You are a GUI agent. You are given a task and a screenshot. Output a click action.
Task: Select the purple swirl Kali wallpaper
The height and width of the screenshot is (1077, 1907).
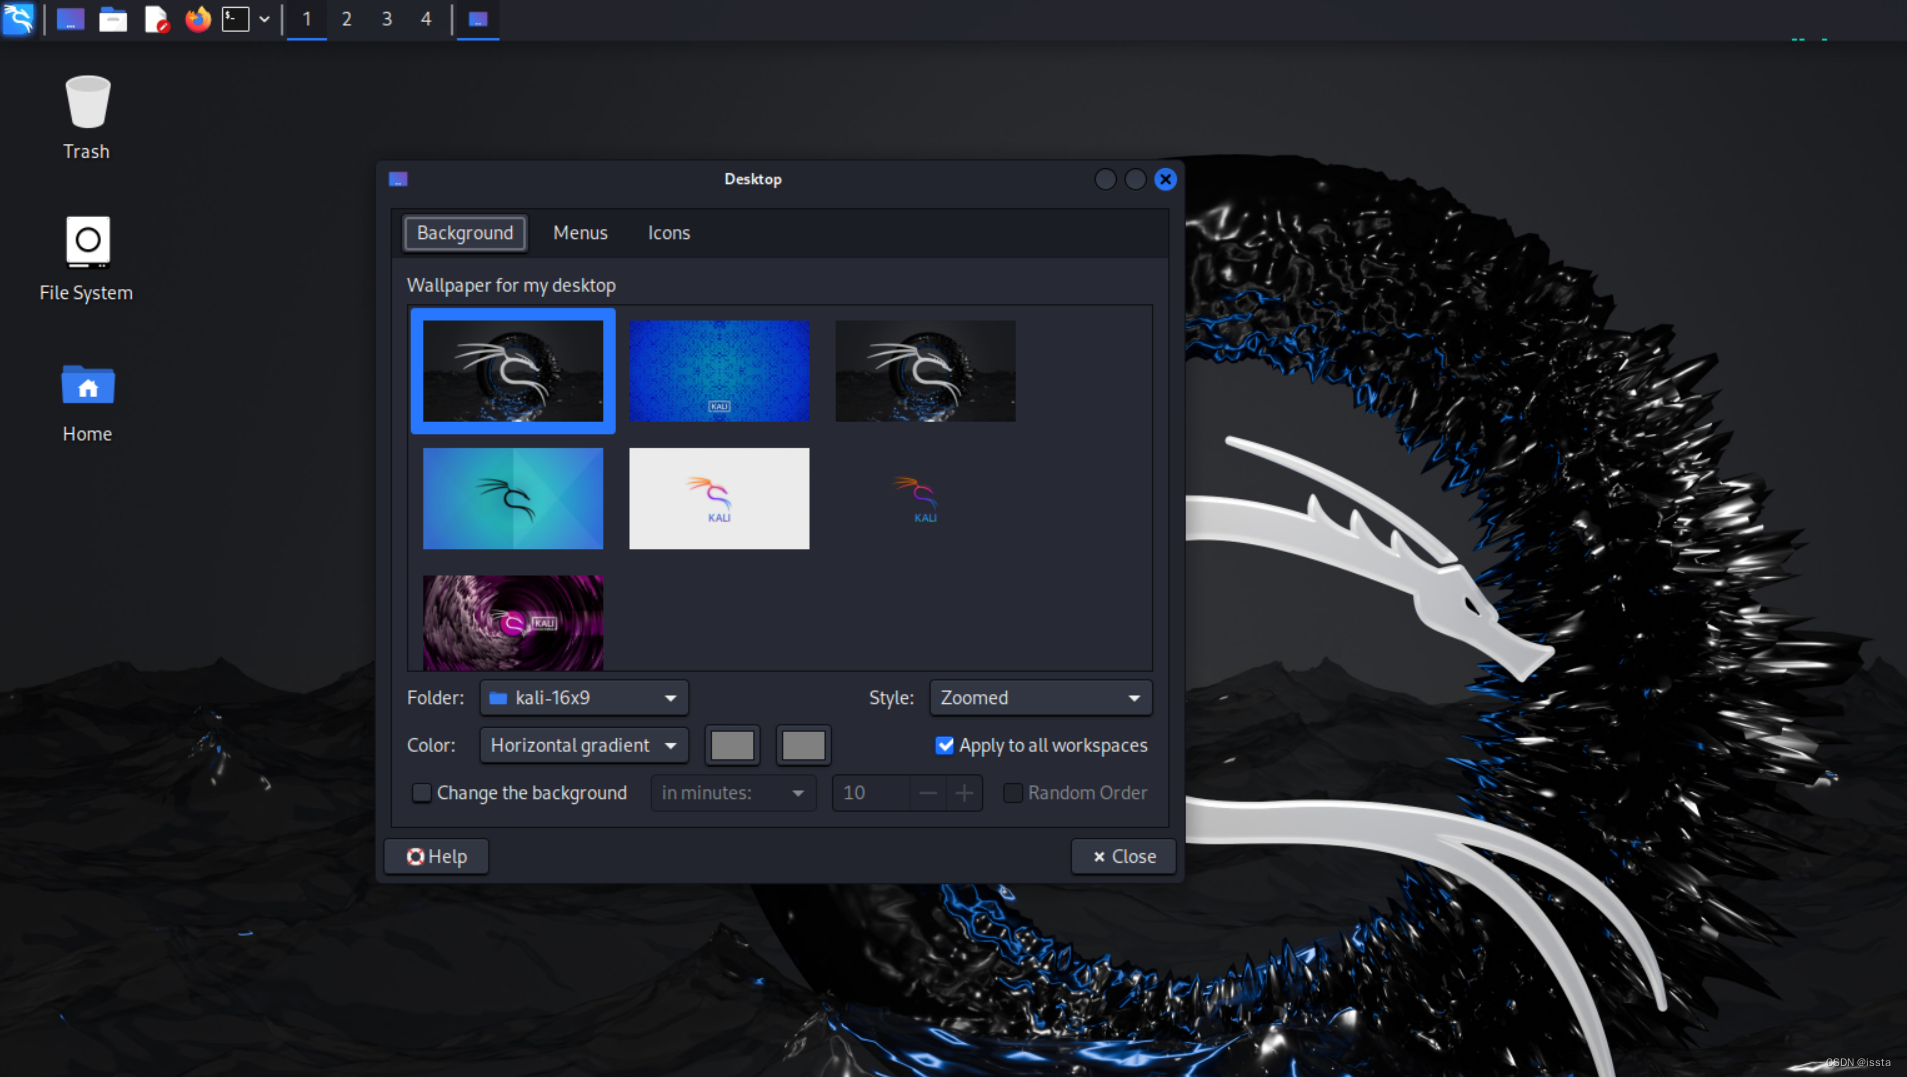coord(513,622)
